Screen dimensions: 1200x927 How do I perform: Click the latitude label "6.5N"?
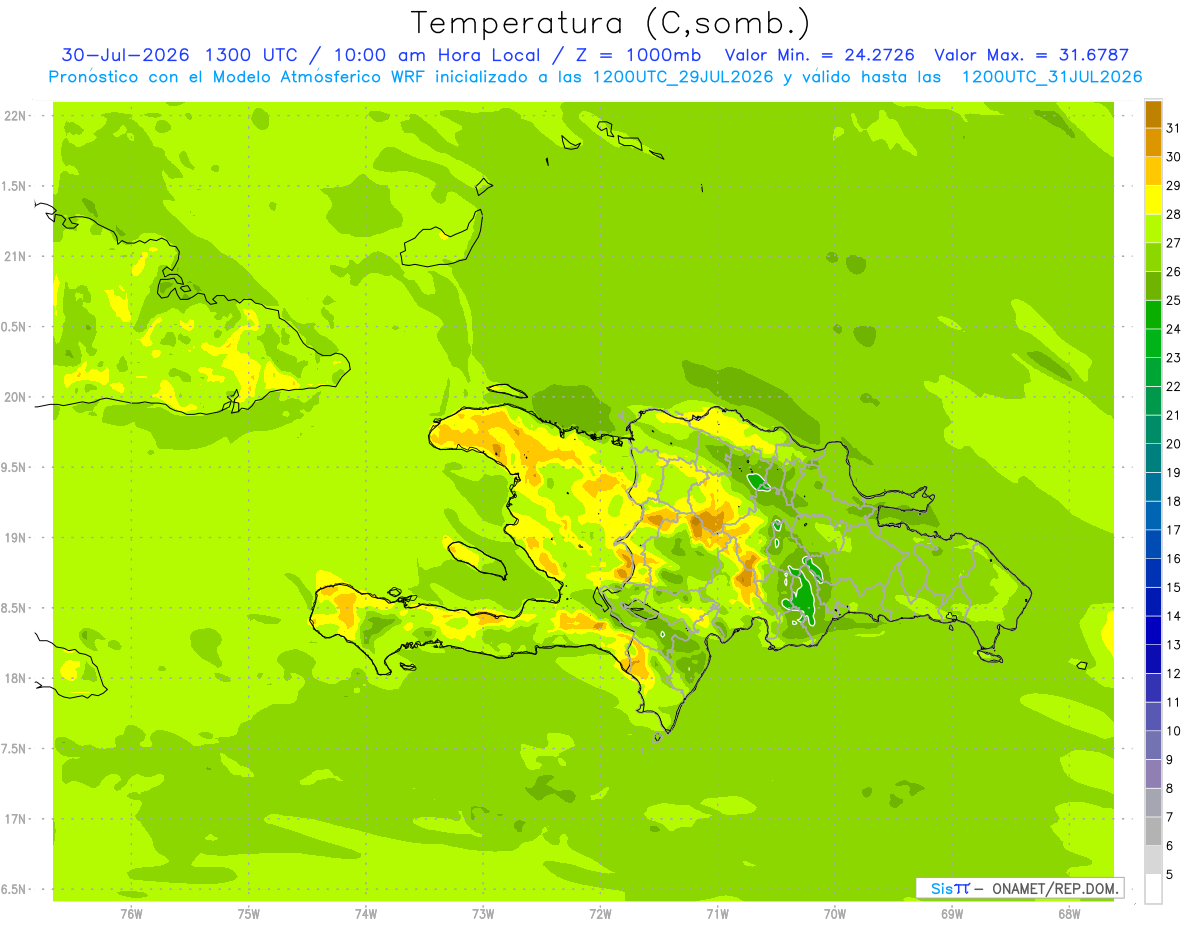(x=13, y=890)
